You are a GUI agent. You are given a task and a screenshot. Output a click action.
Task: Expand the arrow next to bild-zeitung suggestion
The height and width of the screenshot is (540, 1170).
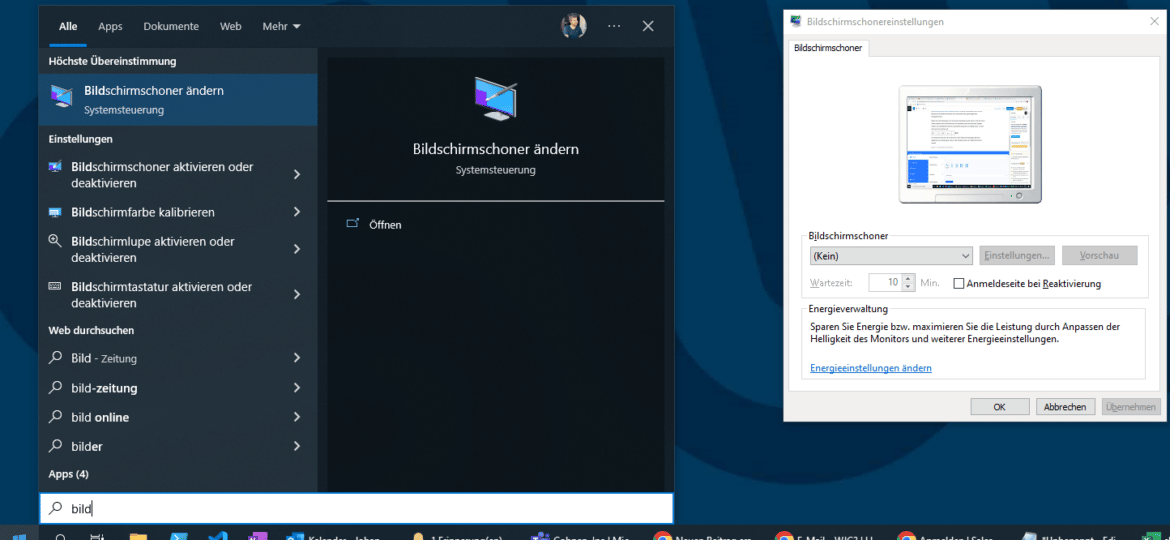point(297,388)
